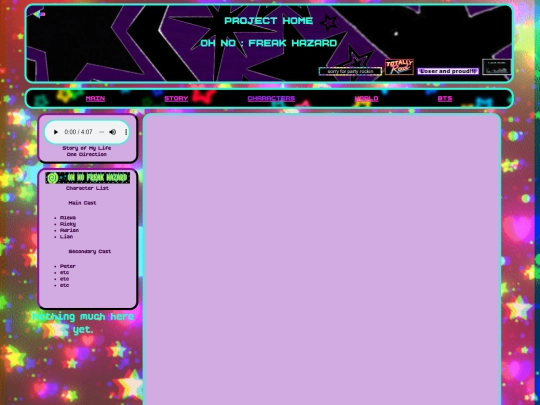
Task: Select Lian in the Main Cast list
Action: [x=66, y=237]
